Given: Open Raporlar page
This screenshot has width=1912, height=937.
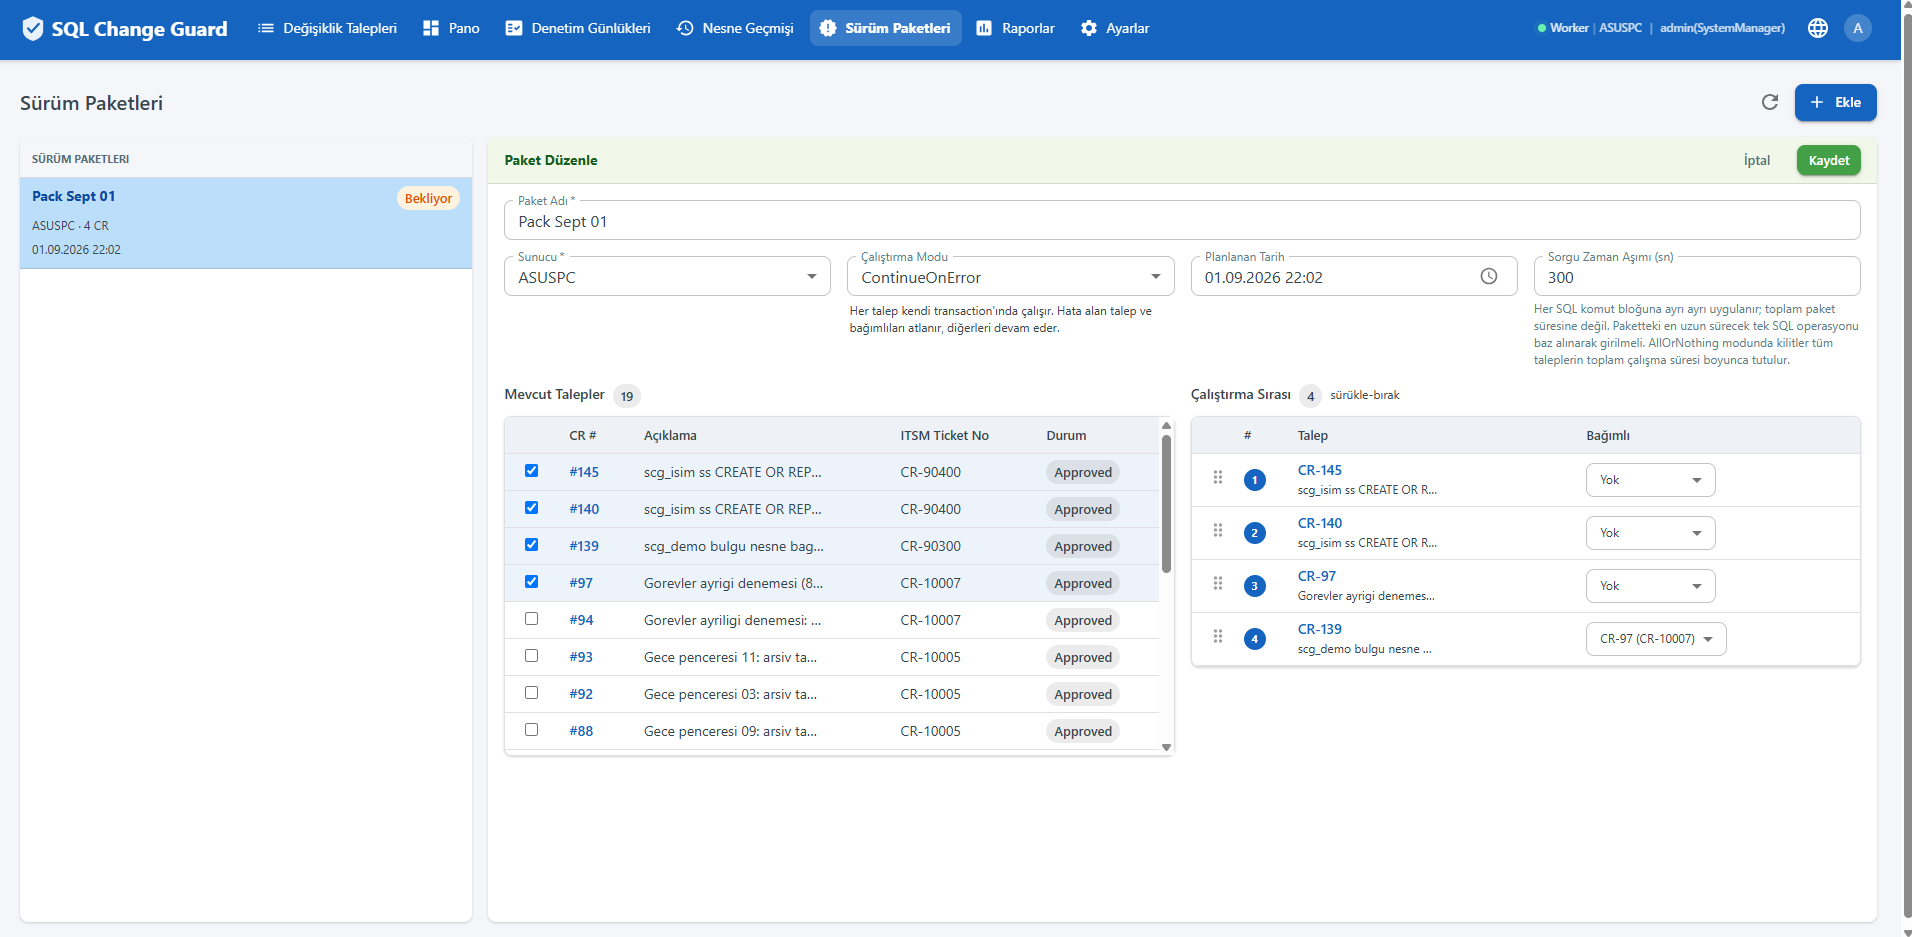Looking at the screenshot, I should (x=1015, y=28).
